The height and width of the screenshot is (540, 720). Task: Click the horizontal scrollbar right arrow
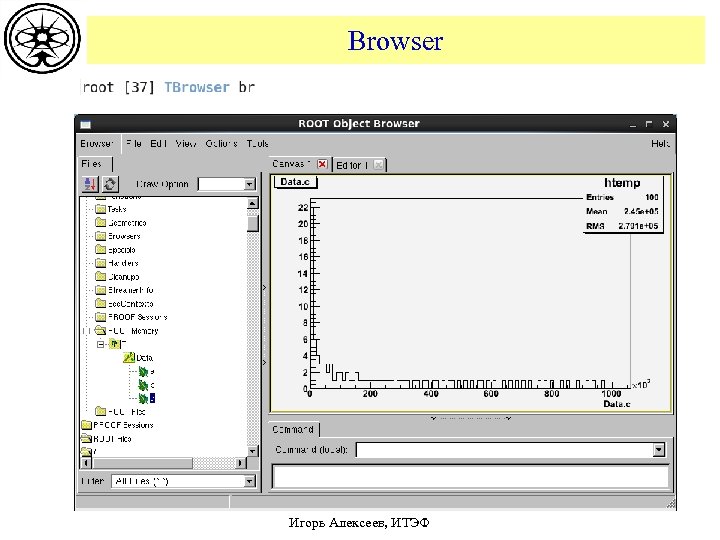(x=241, y=463)
